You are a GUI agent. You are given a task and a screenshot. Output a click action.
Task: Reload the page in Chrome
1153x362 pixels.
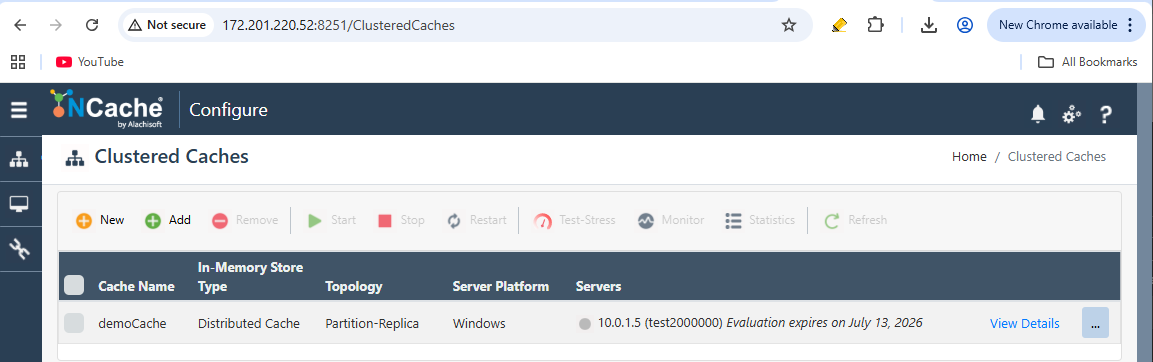pos(92,25)
